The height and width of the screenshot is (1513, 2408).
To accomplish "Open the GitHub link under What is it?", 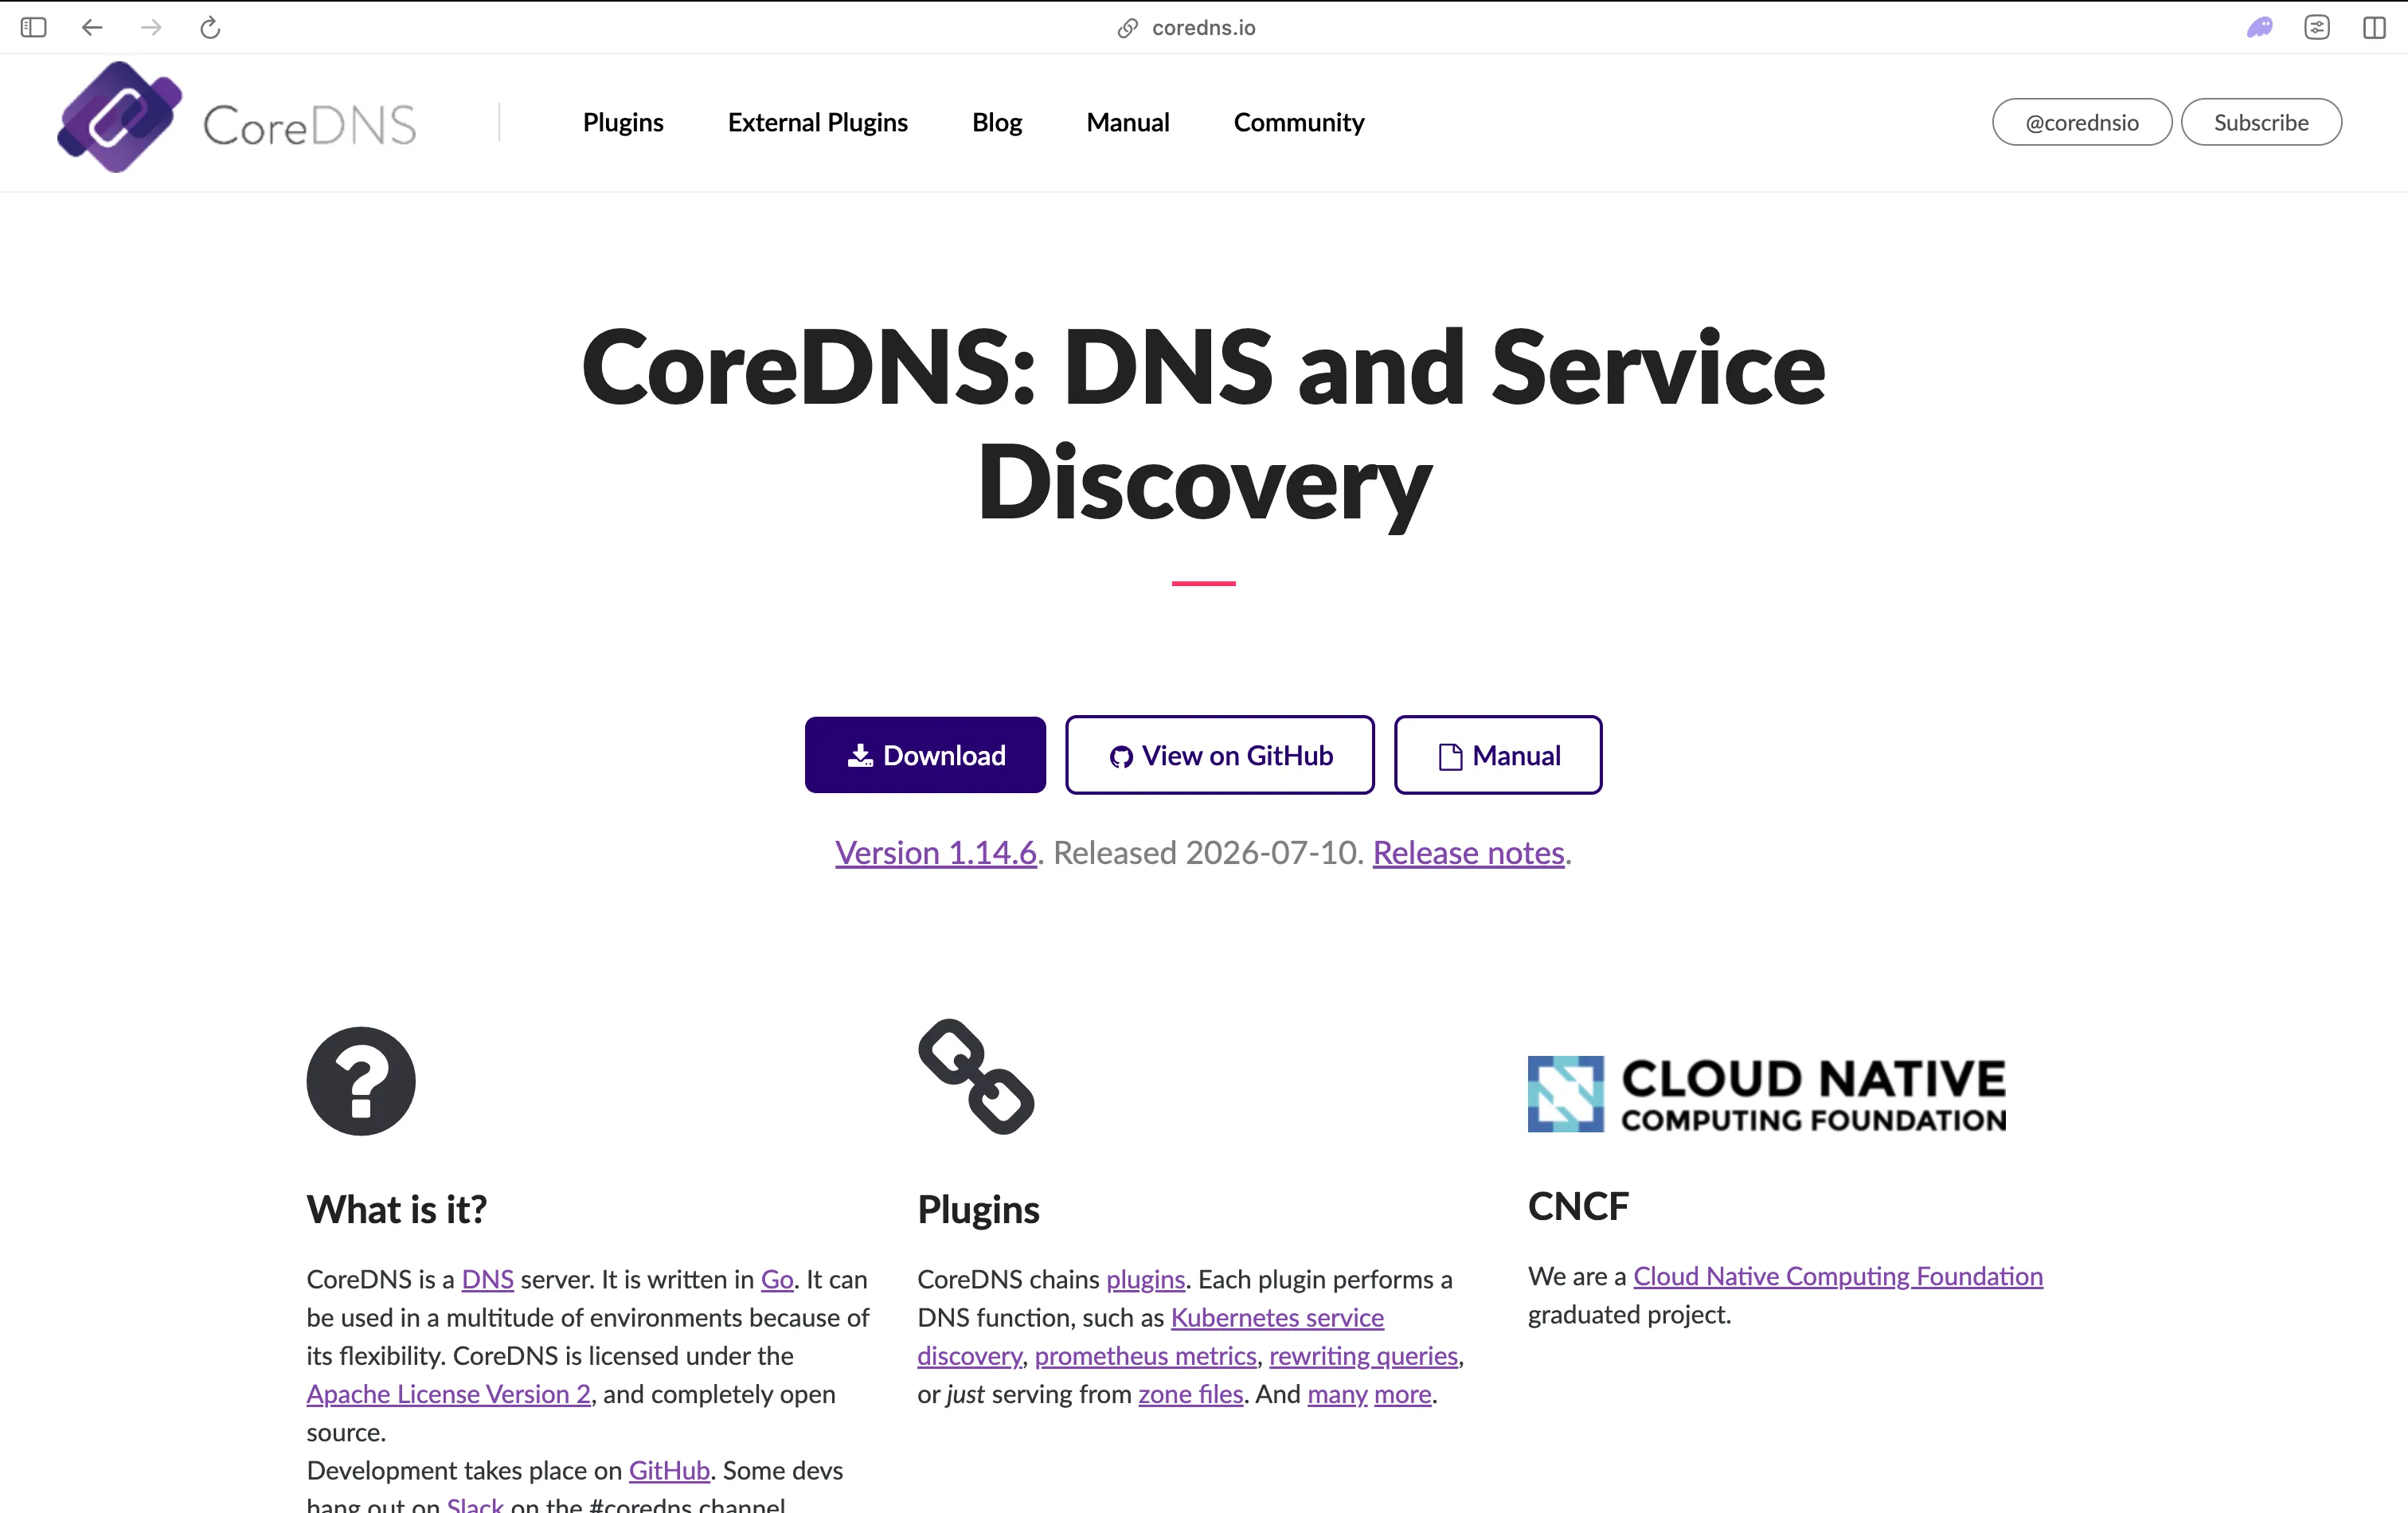I will (x=669, y=1470).
